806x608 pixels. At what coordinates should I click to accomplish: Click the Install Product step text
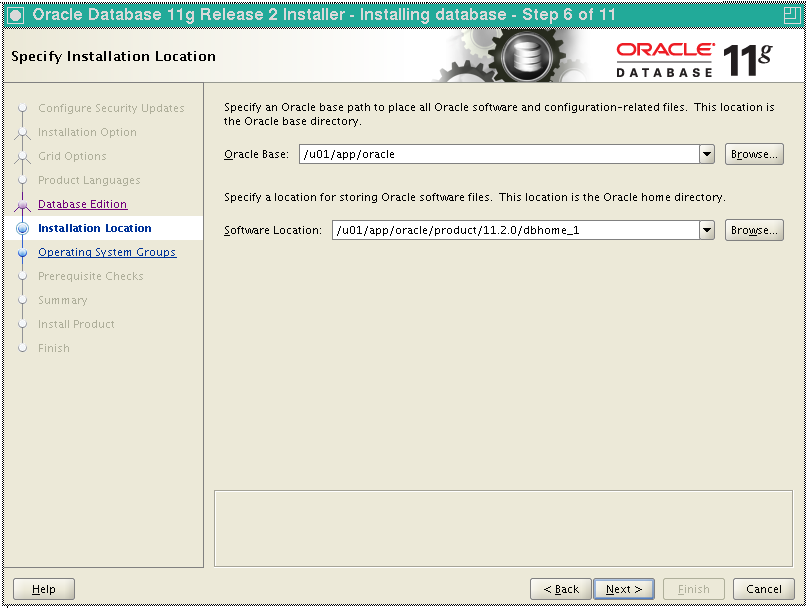[76, 324]
